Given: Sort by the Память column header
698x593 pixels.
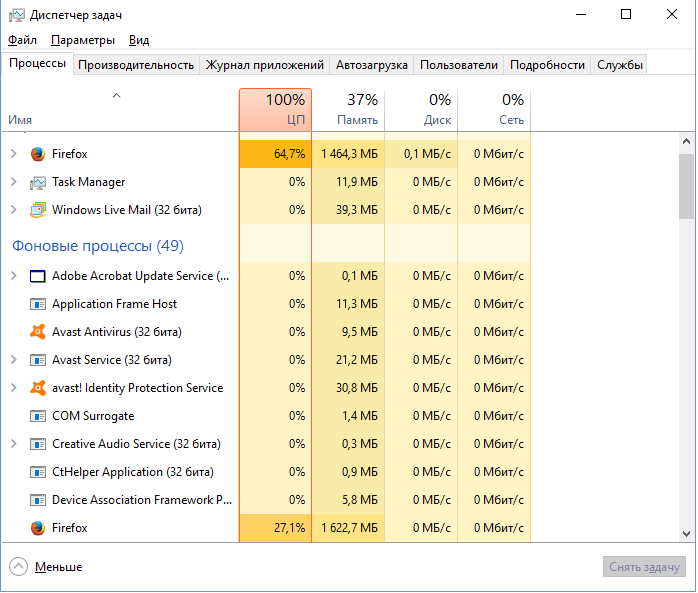Looking at the screenshot, I should click(348, 109).
